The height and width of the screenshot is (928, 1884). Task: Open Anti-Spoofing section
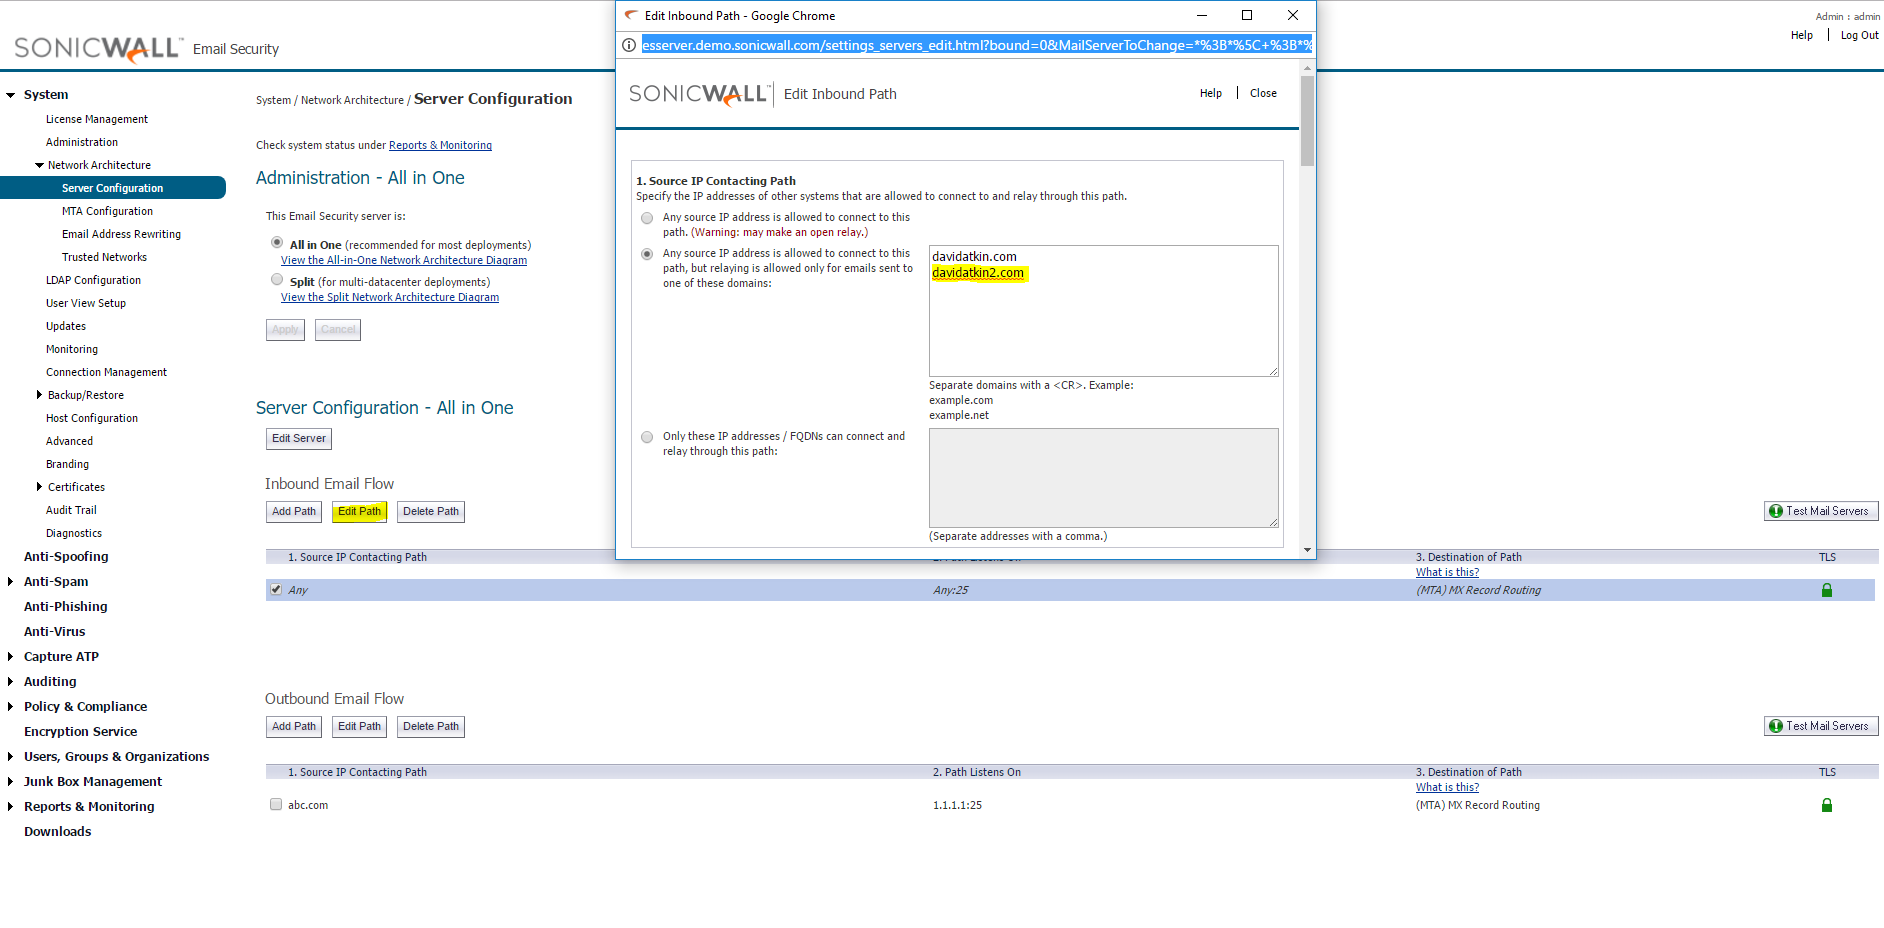click(66, 557)
